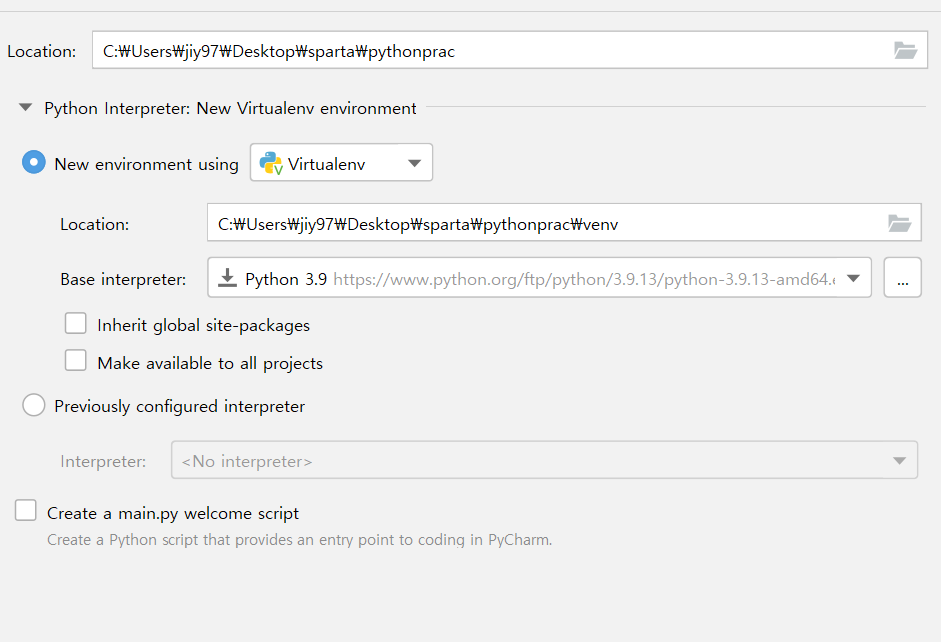Viewport: 941px width, 642px height.
Task: Click the ellipsis button beside Base interpreter
Action: [902, 278]
